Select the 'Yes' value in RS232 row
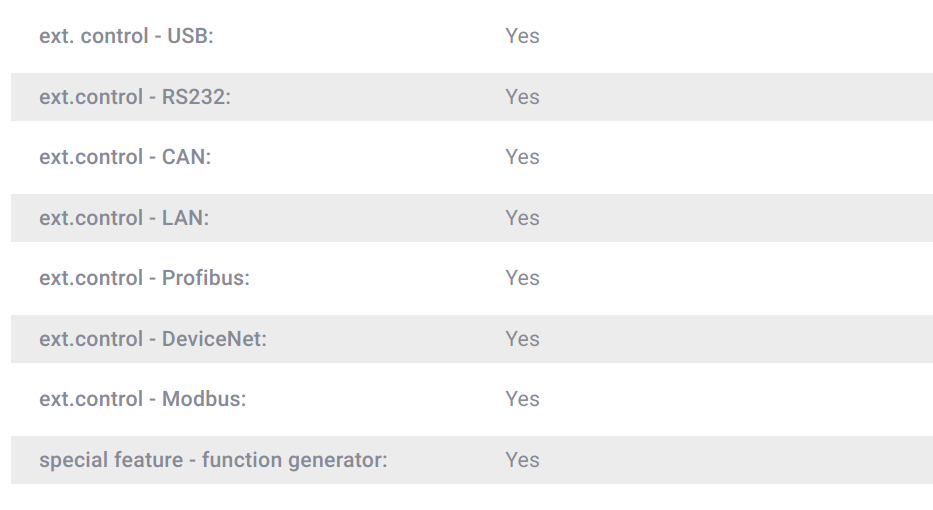 (522, 97)
